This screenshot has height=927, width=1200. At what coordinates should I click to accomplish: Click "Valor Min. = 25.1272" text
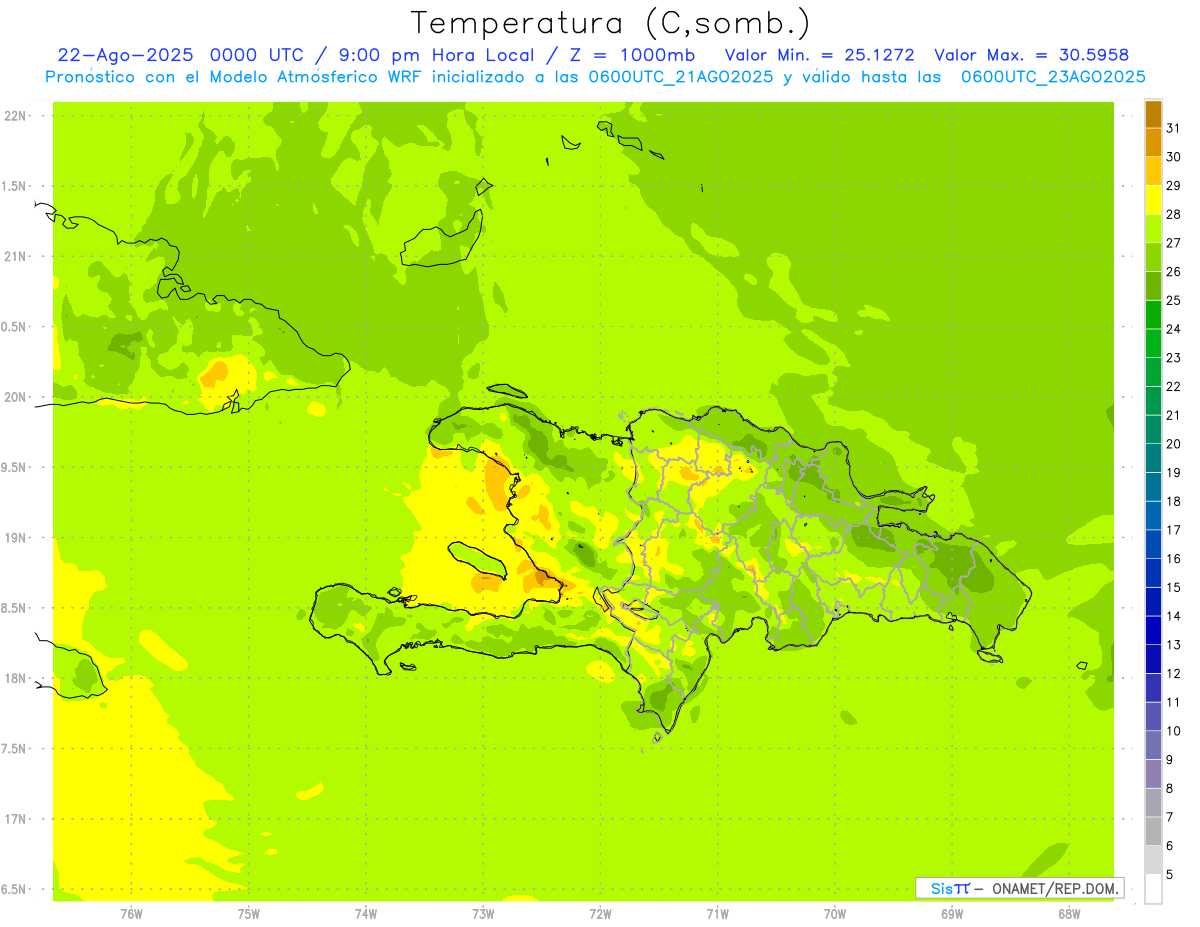(819, 55)
